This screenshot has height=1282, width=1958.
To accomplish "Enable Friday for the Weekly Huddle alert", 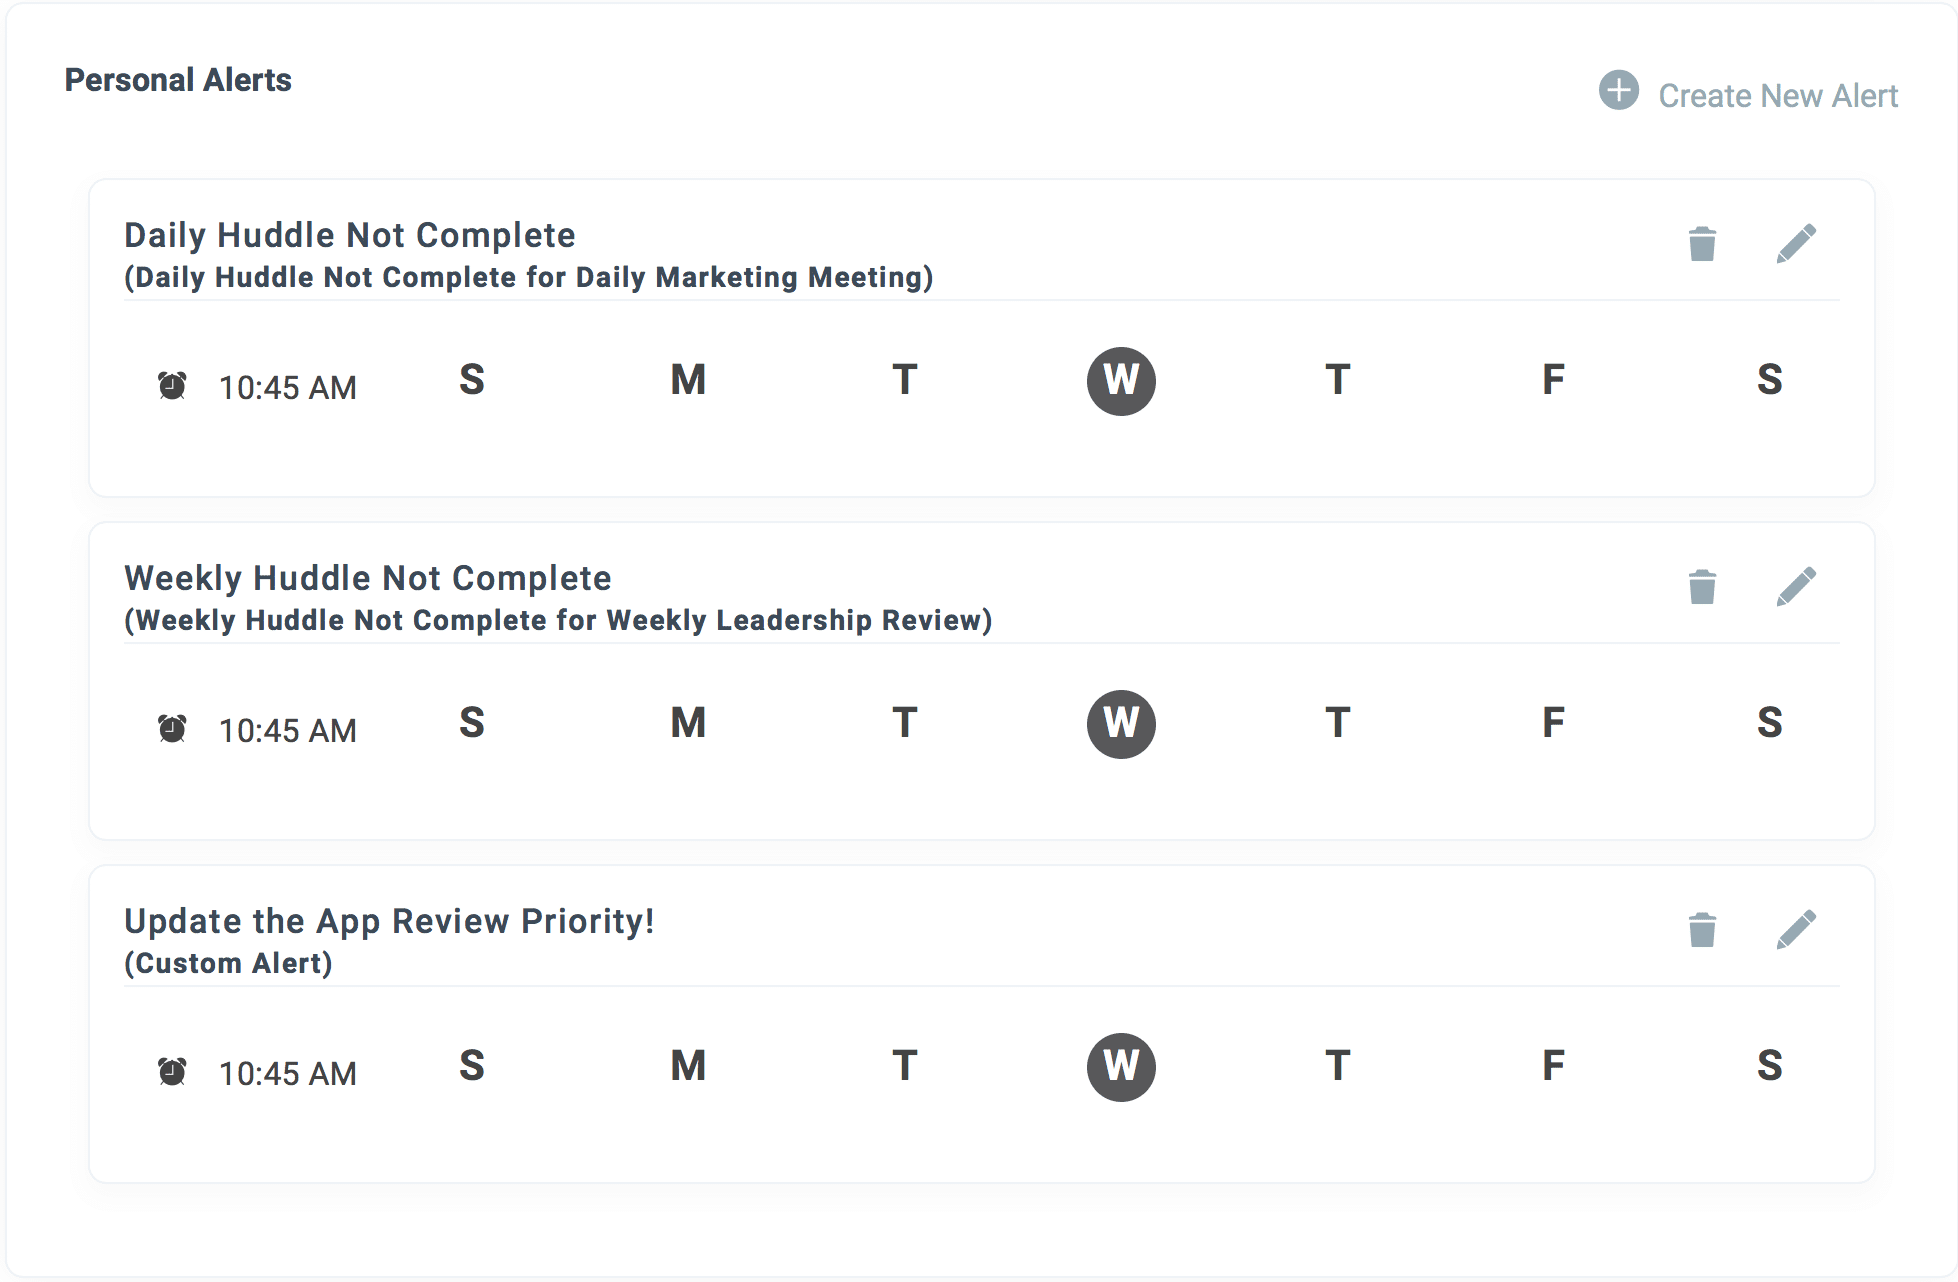I will [1553, 723].
